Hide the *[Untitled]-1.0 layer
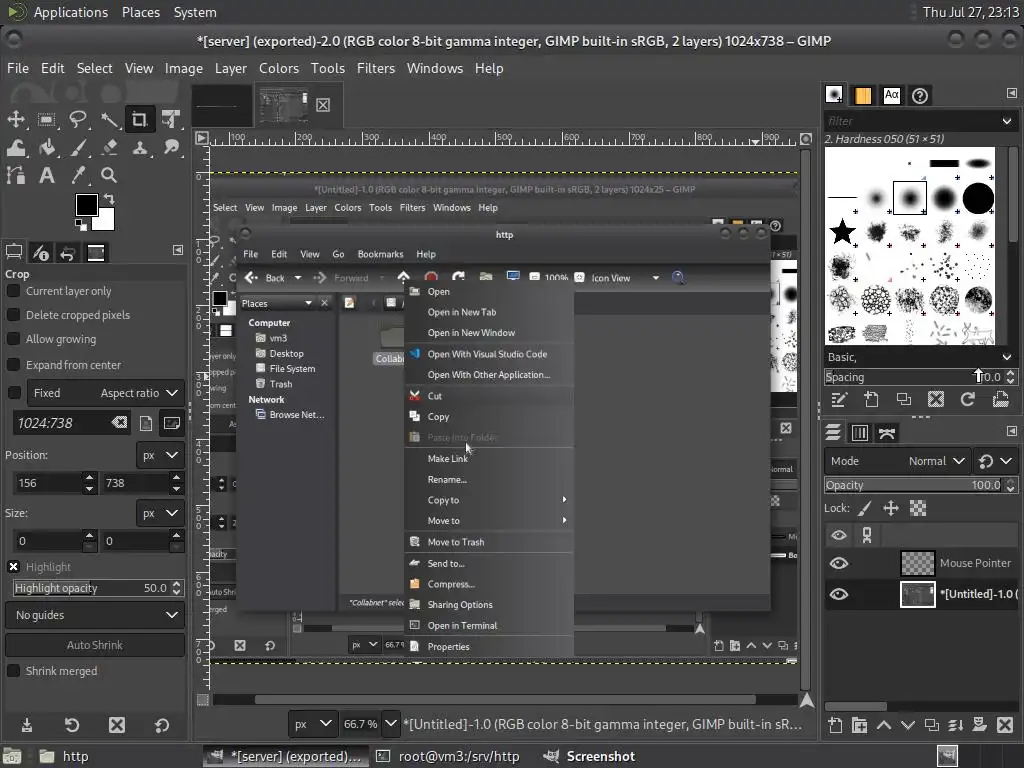Image resolution: width=1024 pixels, height=768 pixels. [839, 594]
